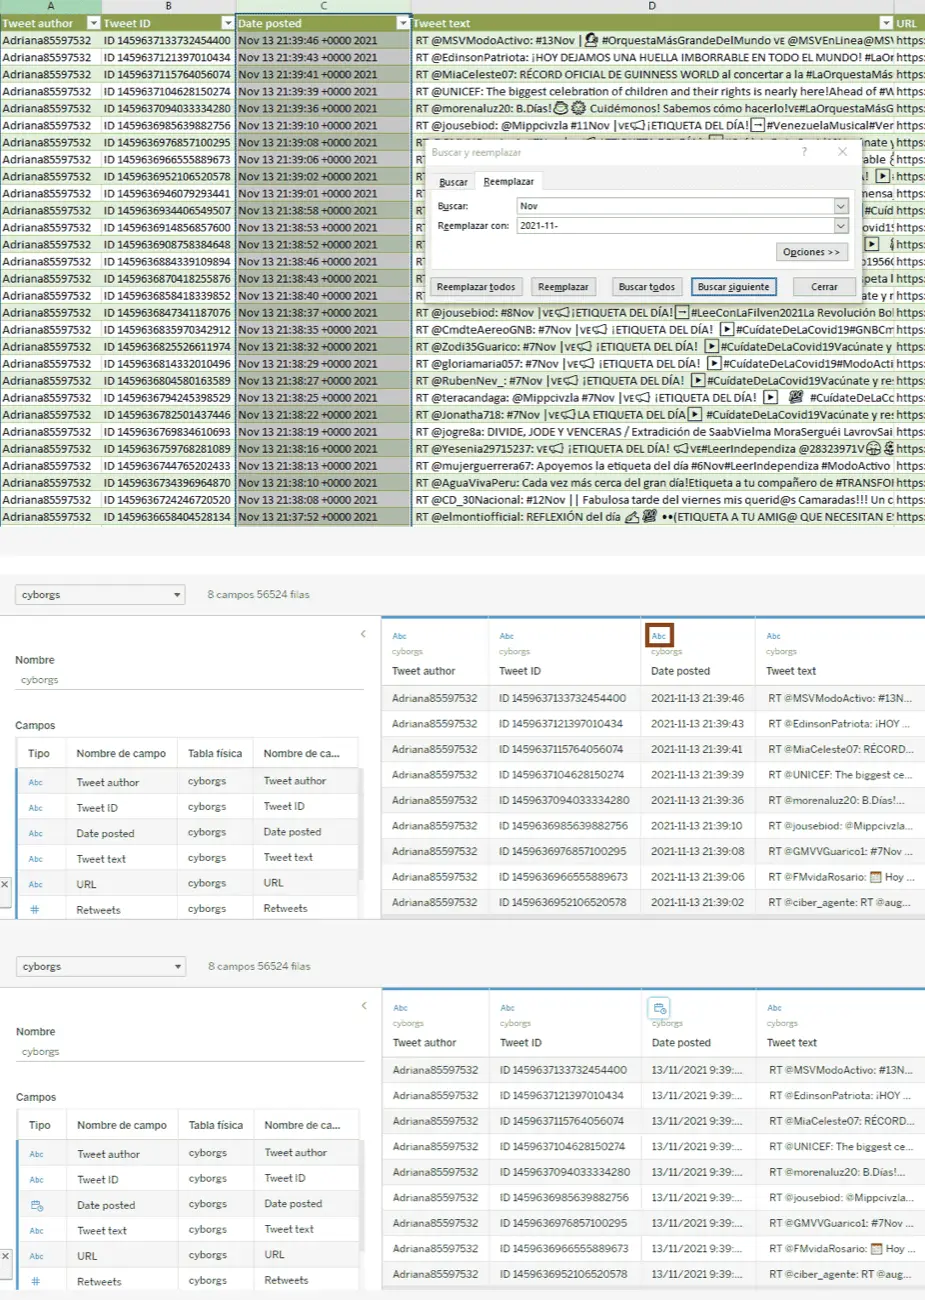Click the Abc icon above Tweet text in lower panel

click(775, 1008)
